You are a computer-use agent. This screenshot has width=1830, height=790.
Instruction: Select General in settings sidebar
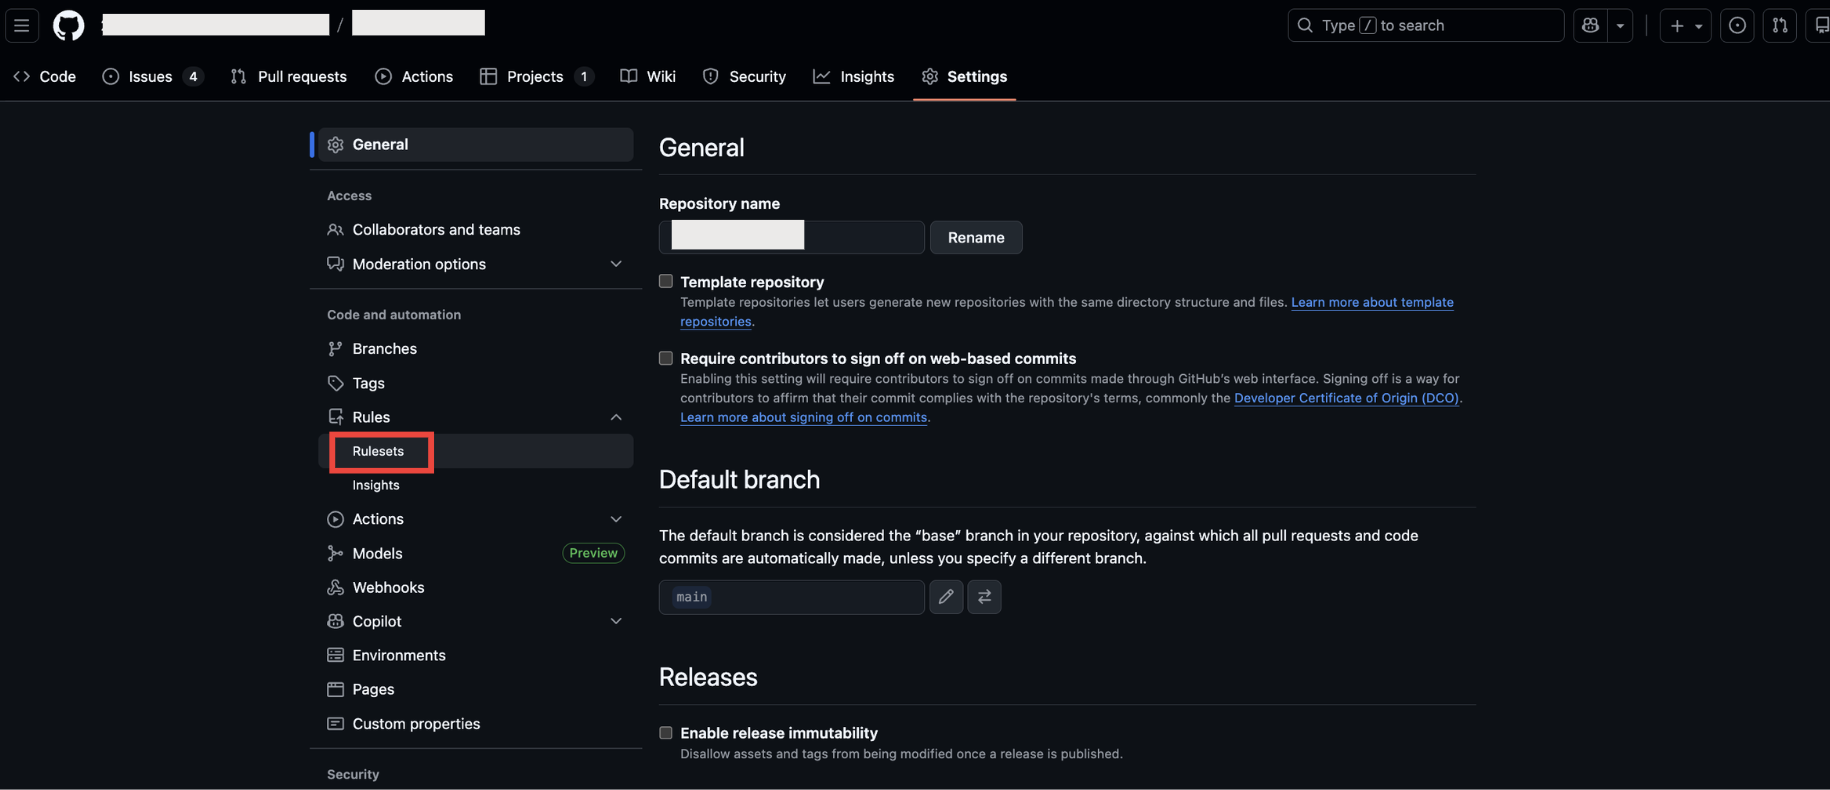(x=476, y=144)
